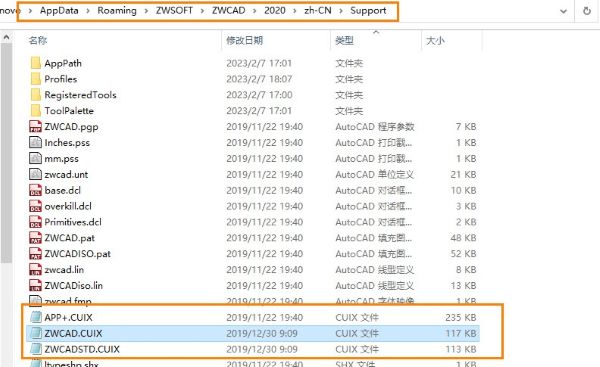Click 235 KB size of APP+.CUIX
Image resolution: width=600 pixels, height=367 pixels.
pyautogui.click(x=461, y=317)
